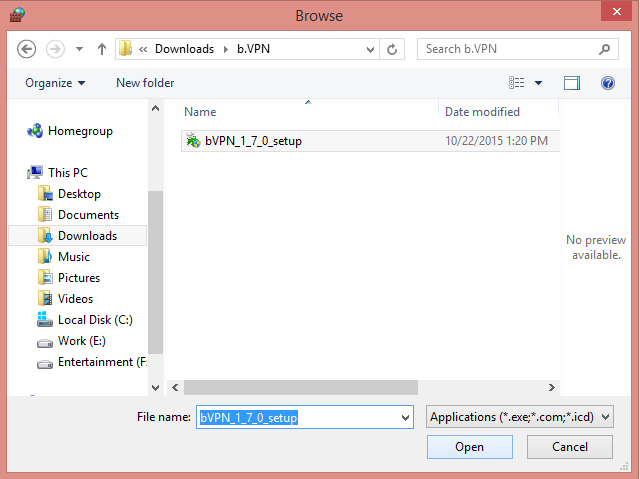Open the file type filter dropdown
640x479 pixels.
[519, 417]
